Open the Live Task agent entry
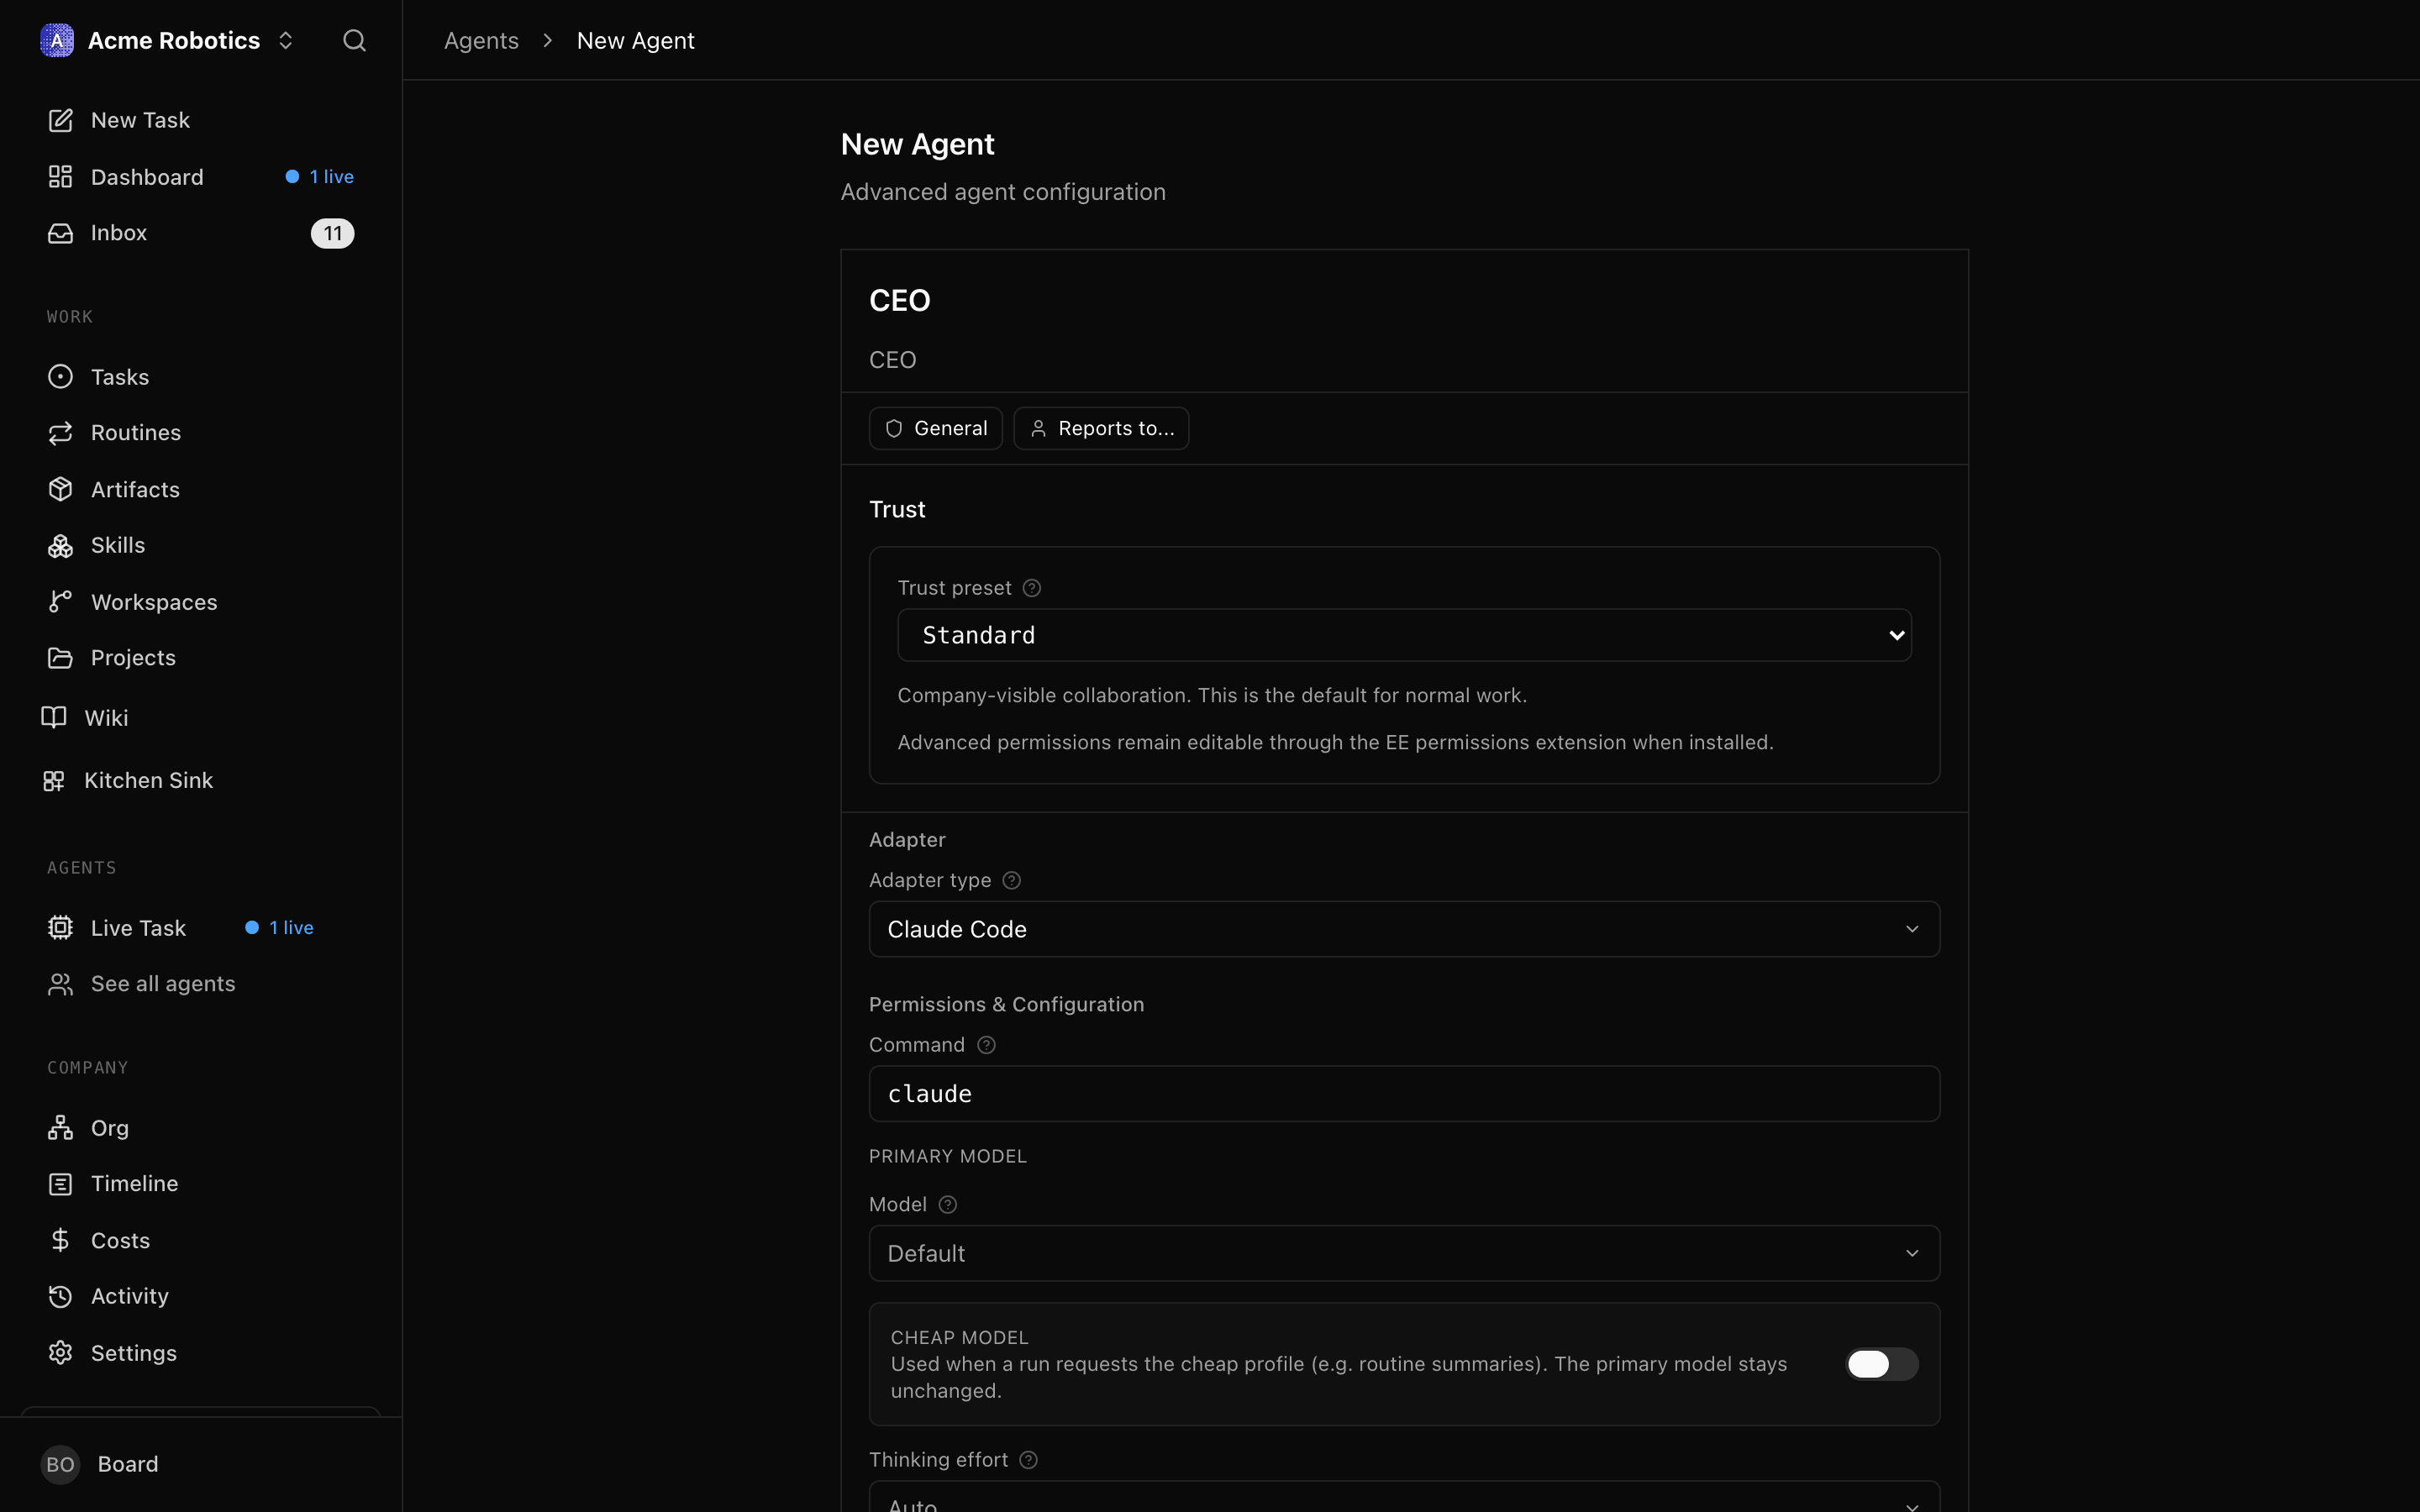This screenshot has height=1512, width=2420. 138,928
